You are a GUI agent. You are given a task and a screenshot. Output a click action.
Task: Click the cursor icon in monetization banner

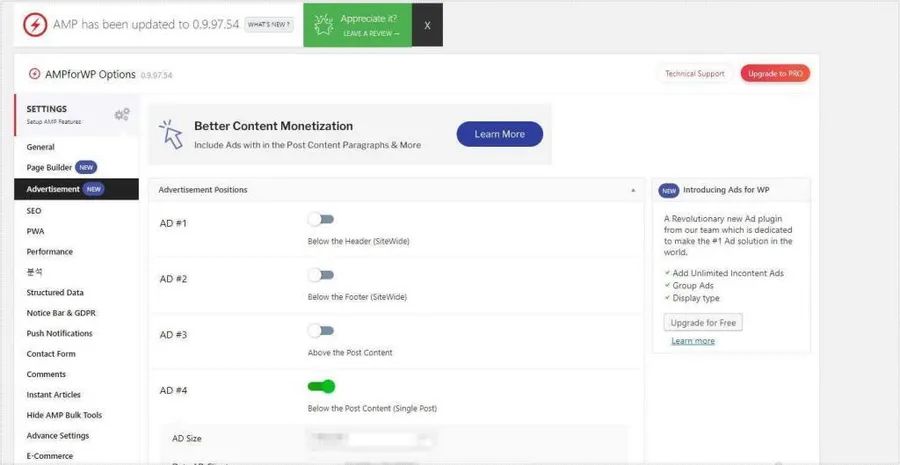pos(171,134)
